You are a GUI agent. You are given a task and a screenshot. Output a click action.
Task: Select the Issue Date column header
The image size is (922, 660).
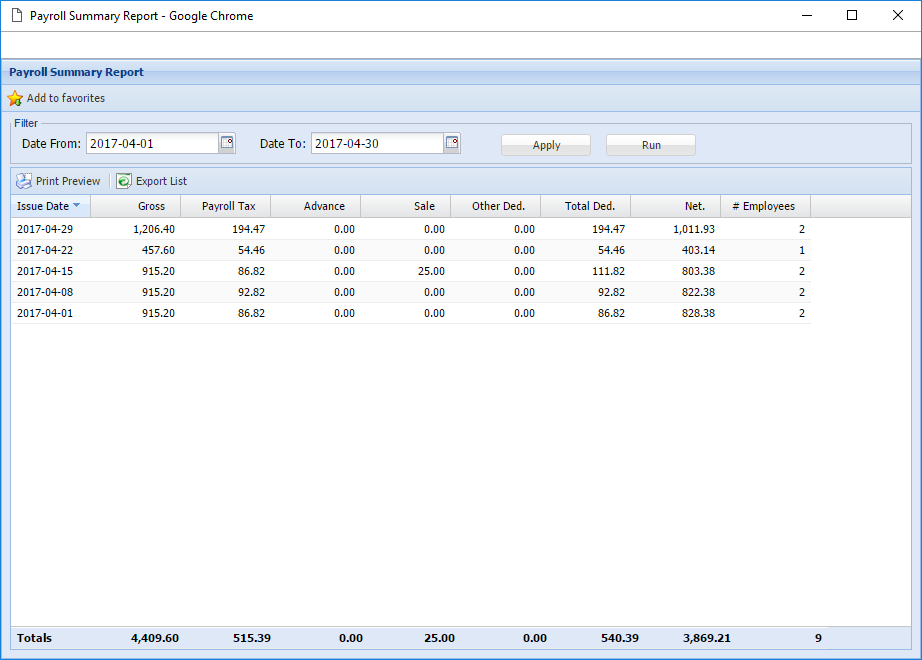click(42, 205)
